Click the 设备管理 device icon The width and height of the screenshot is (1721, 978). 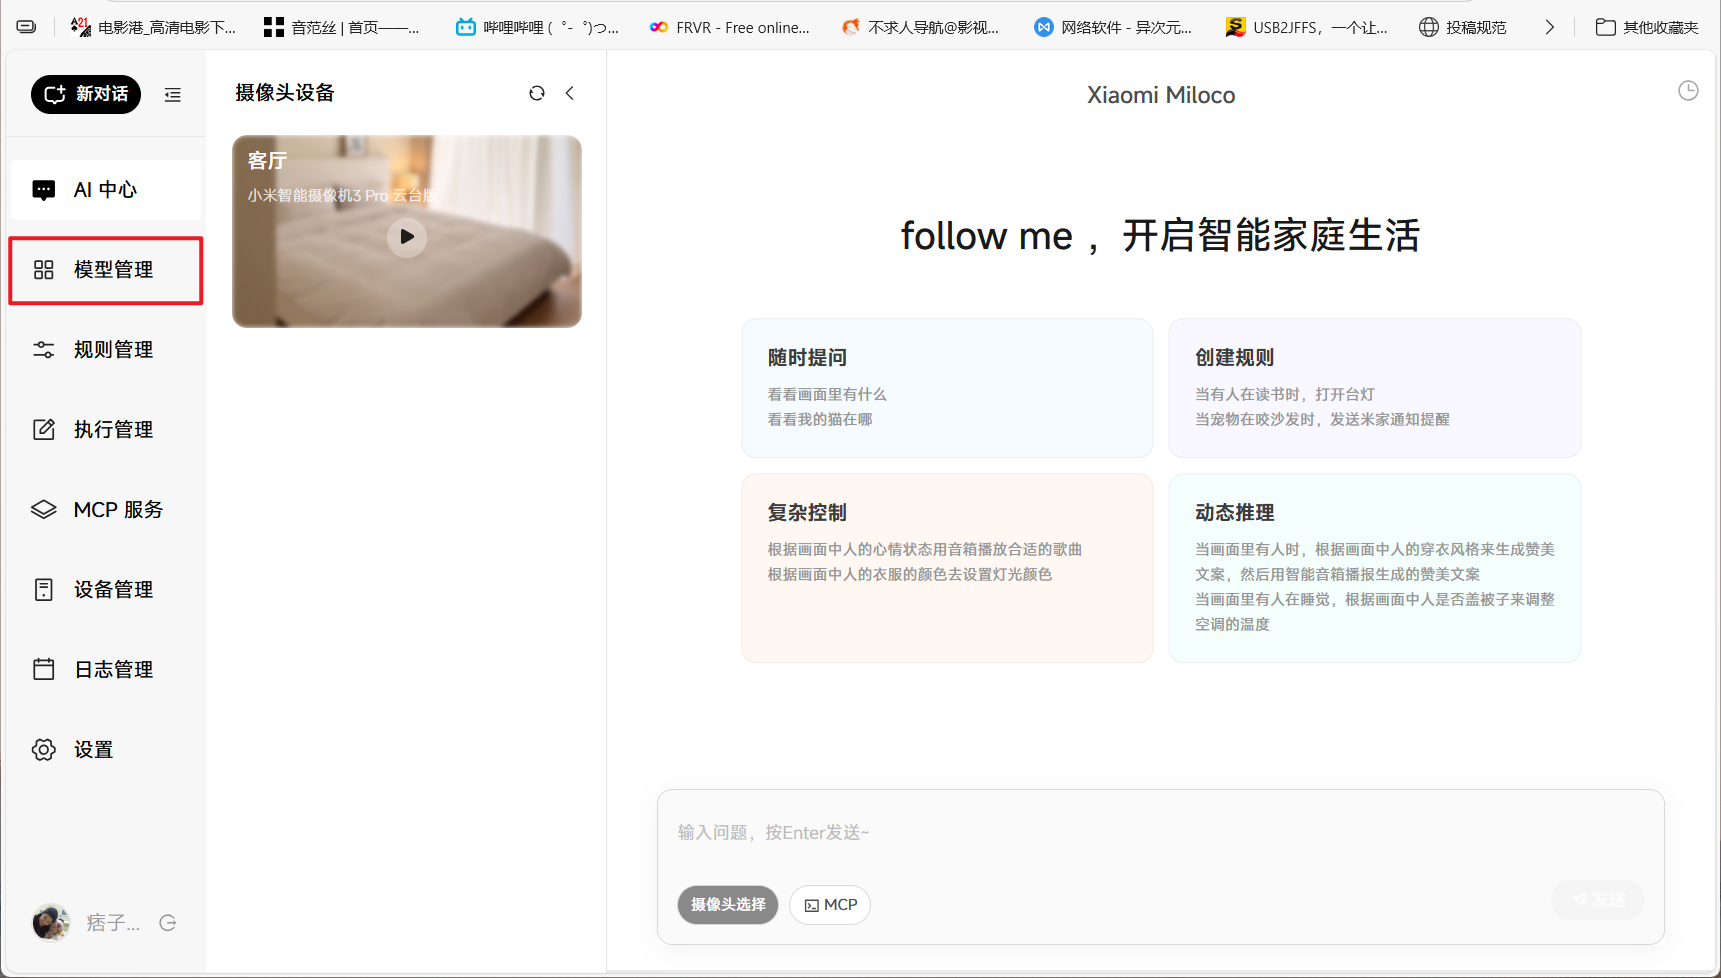pos(44,590)
